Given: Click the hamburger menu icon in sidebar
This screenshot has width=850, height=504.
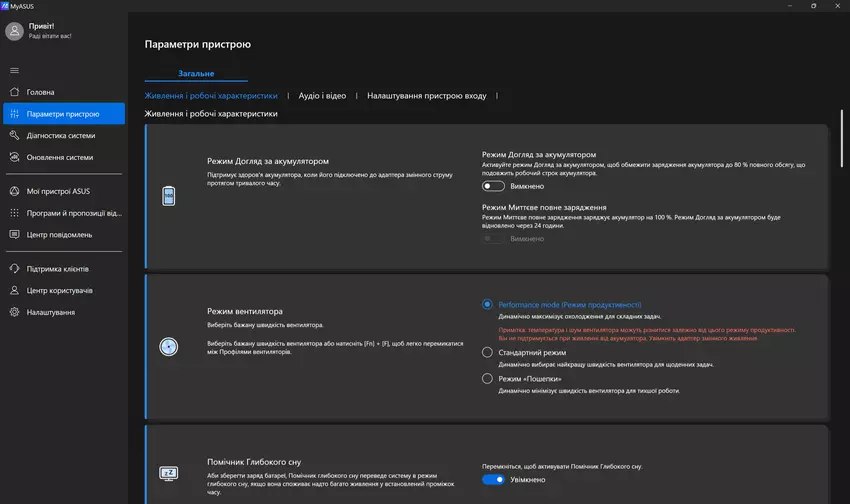Looking at the screenshot, I should [x=14, y=70].
